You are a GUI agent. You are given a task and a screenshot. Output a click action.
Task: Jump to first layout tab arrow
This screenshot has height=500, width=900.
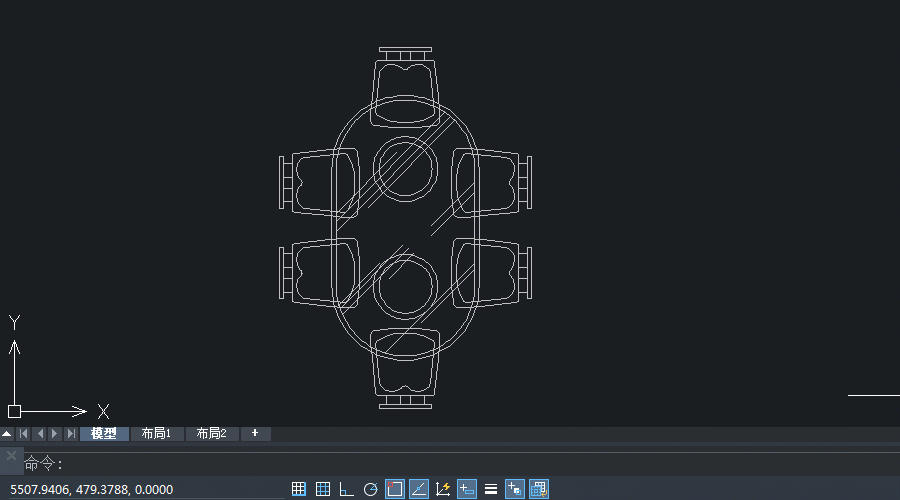tap(23, 434)
